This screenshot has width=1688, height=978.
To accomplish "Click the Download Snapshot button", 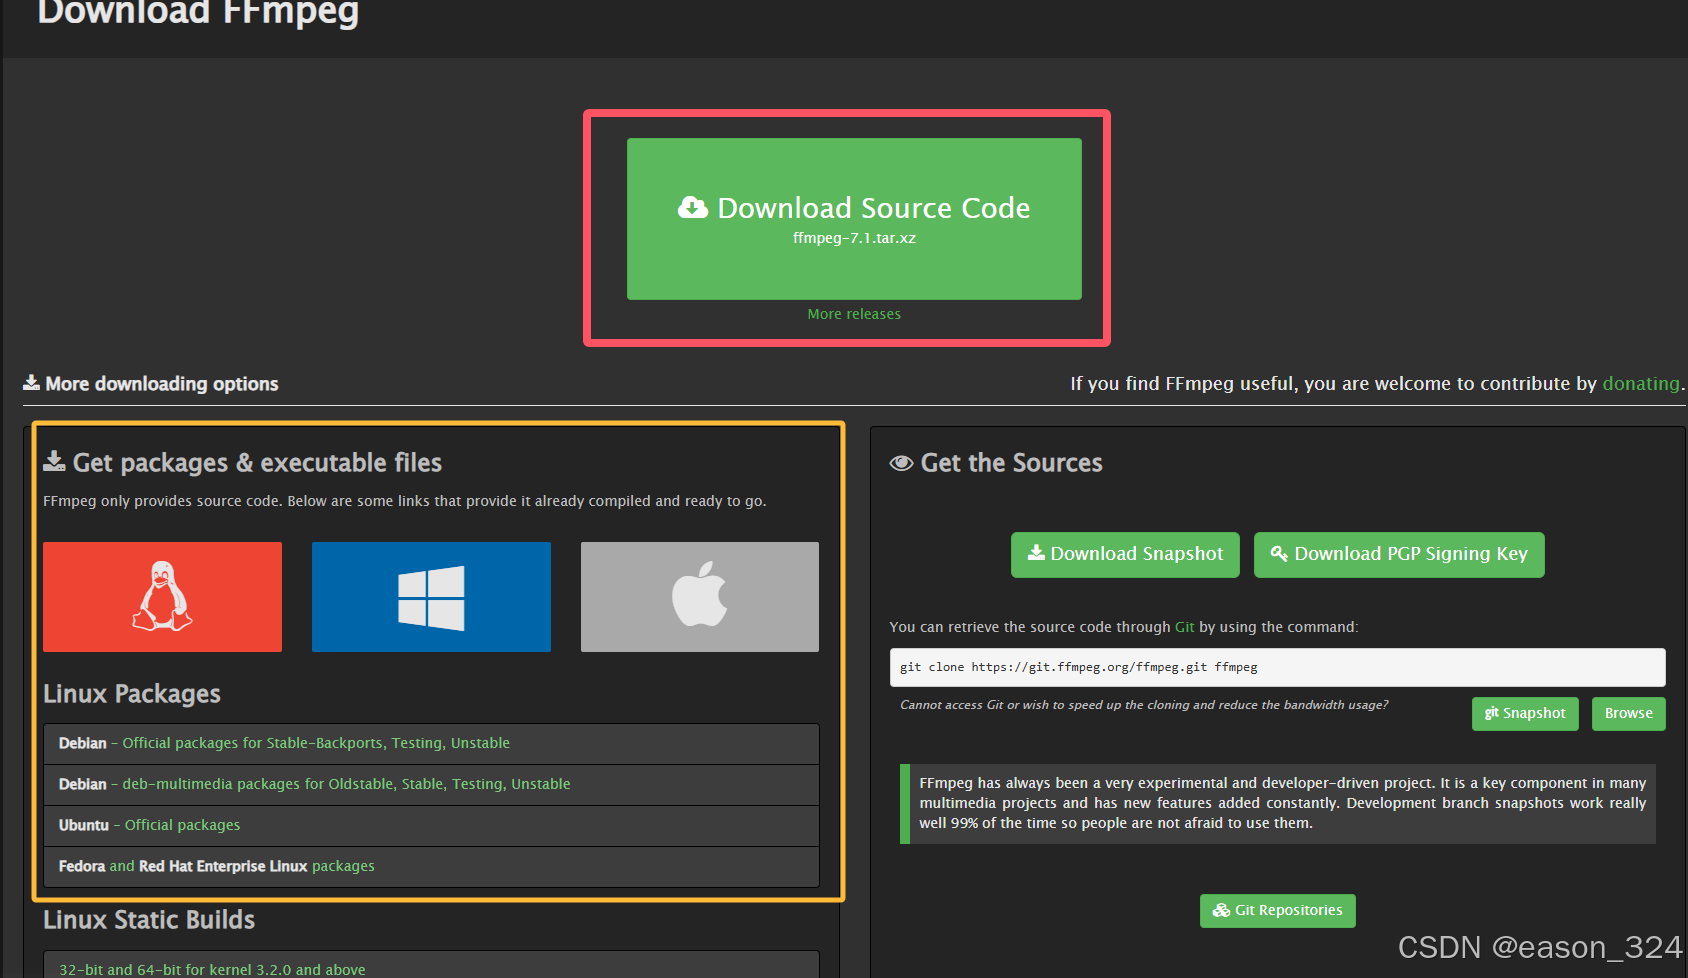I will coord(1125,554).
